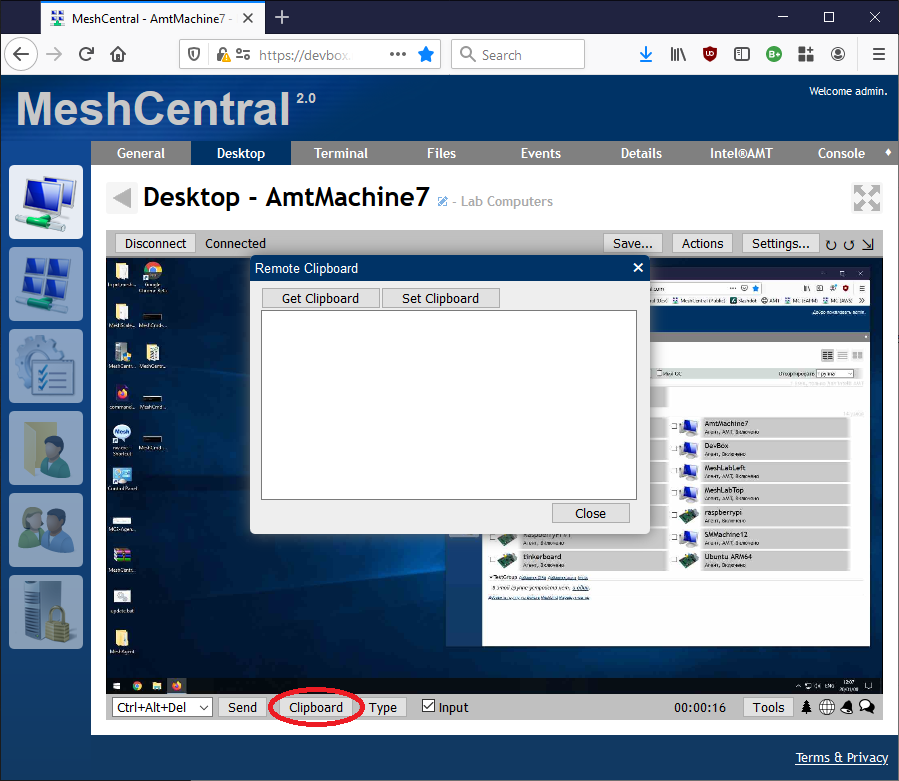Open page actions three-dots in URL bar
This screenshot has height=781, width=899.
398,54
